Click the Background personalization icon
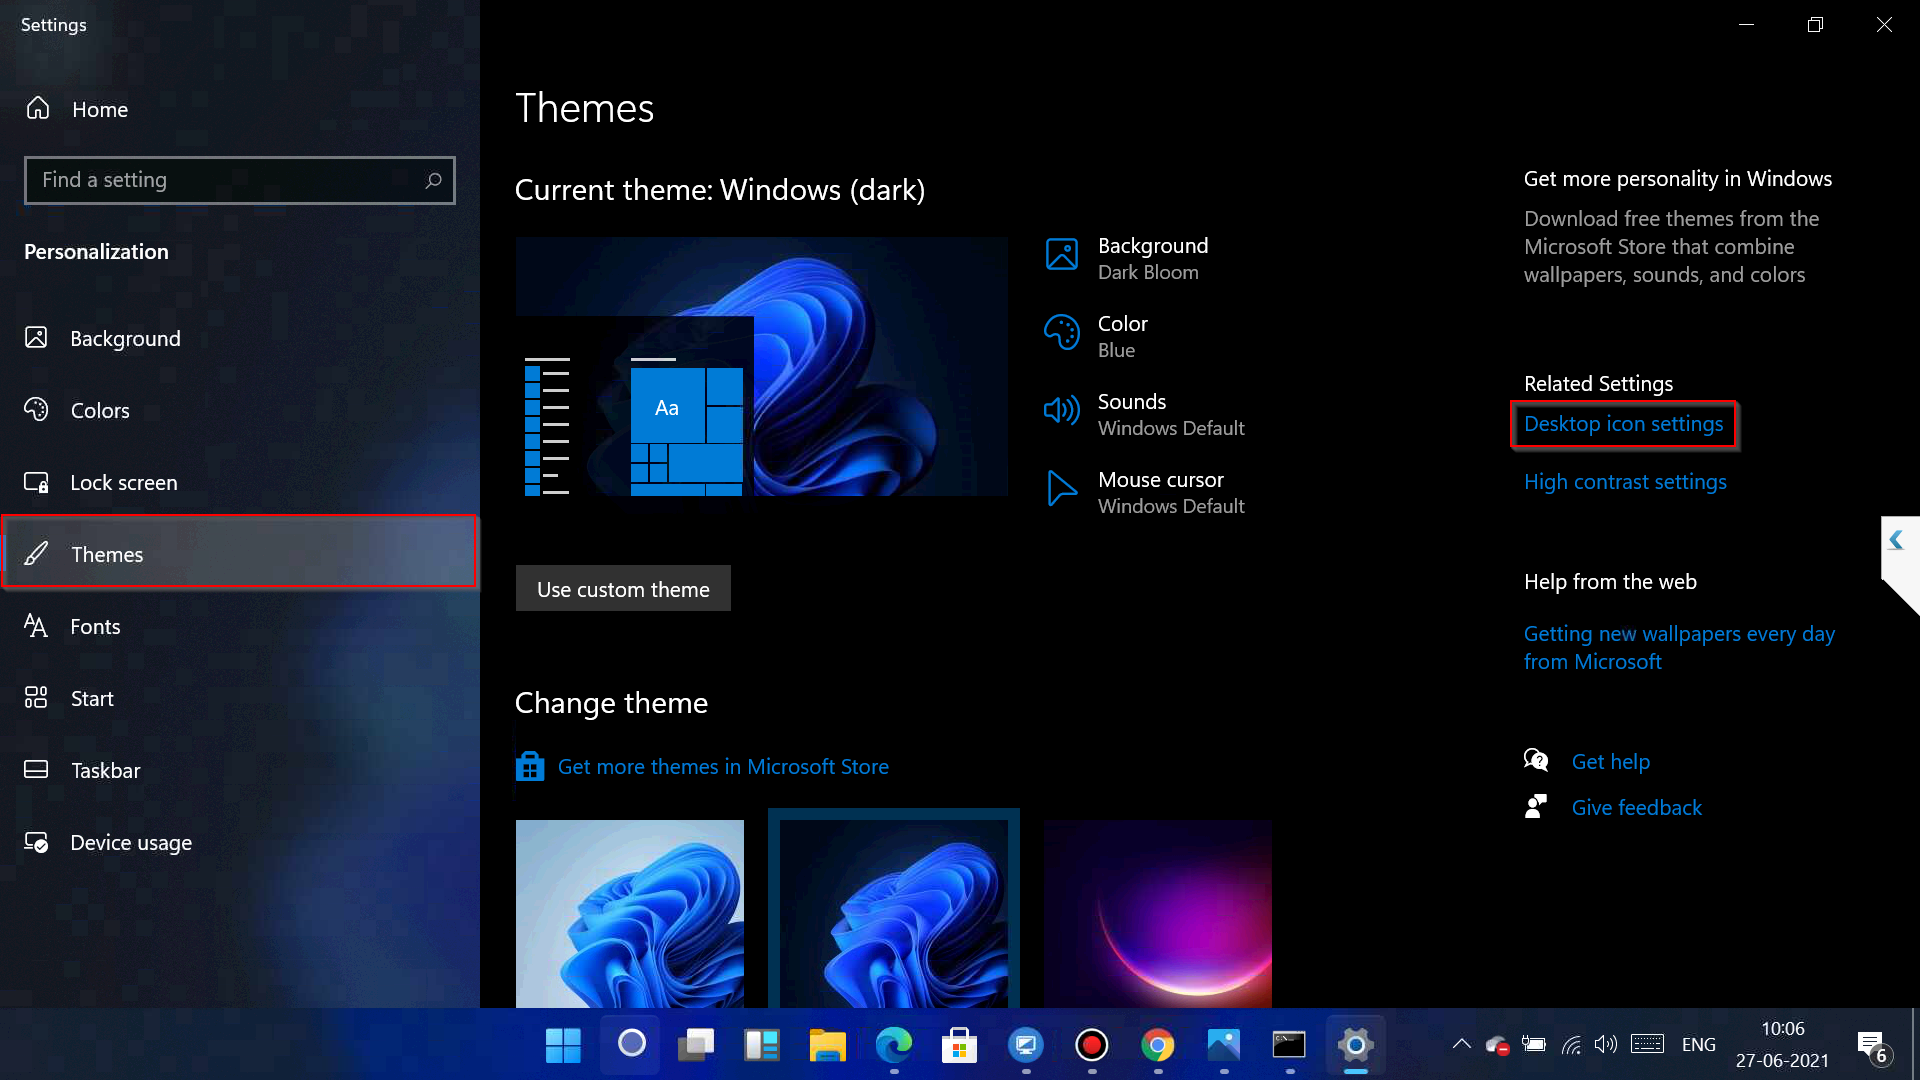Image resolution: width=1920 pixels, height=1080 pixels. coord(36,338)
